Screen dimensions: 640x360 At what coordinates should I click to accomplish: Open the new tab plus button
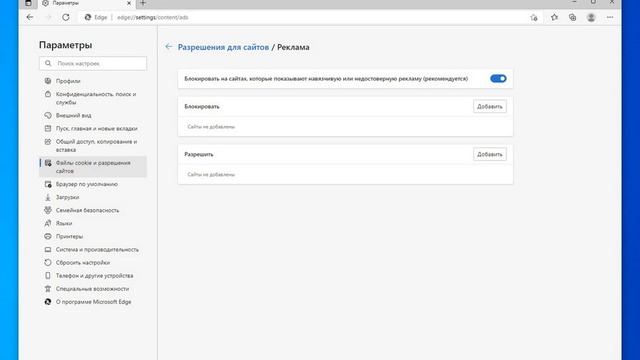(143, 3)
